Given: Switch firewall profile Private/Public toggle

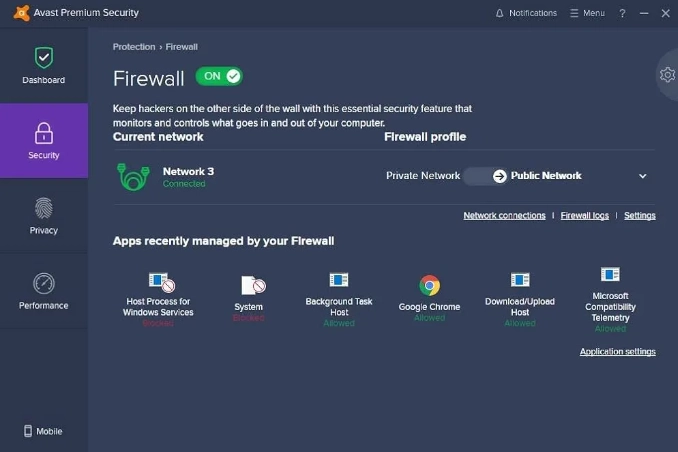Looking at the screenshot, I should [486, 176].
